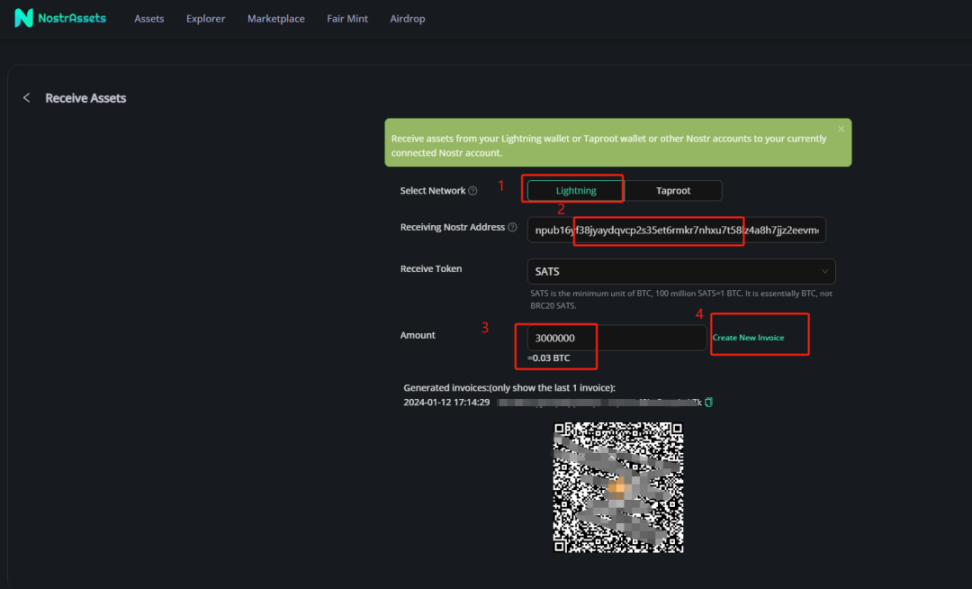The height and width of the screenshot is (589, 972).
Task: Click the Select Network help icon
Action: 473,191
